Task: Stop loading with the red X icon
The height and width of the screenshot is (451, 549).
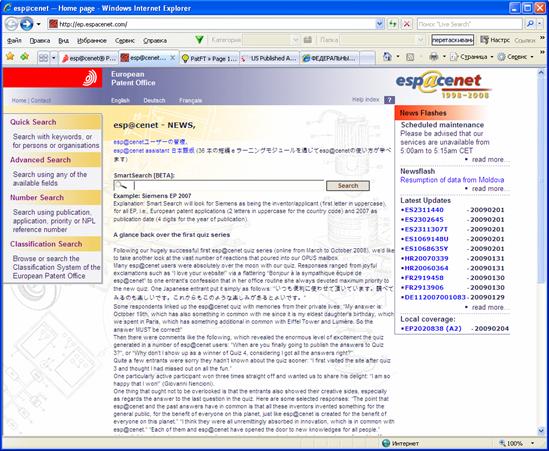Action: point(407,24)
